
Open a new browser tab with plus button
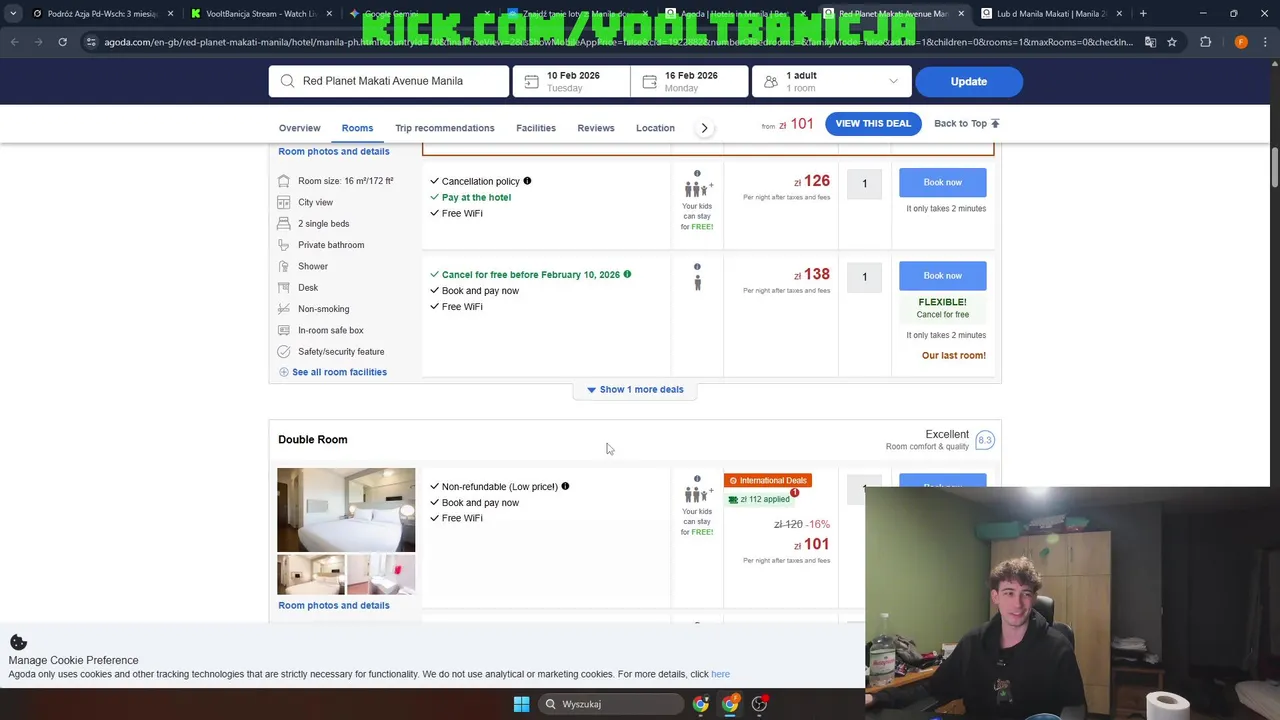(1143, 14)
